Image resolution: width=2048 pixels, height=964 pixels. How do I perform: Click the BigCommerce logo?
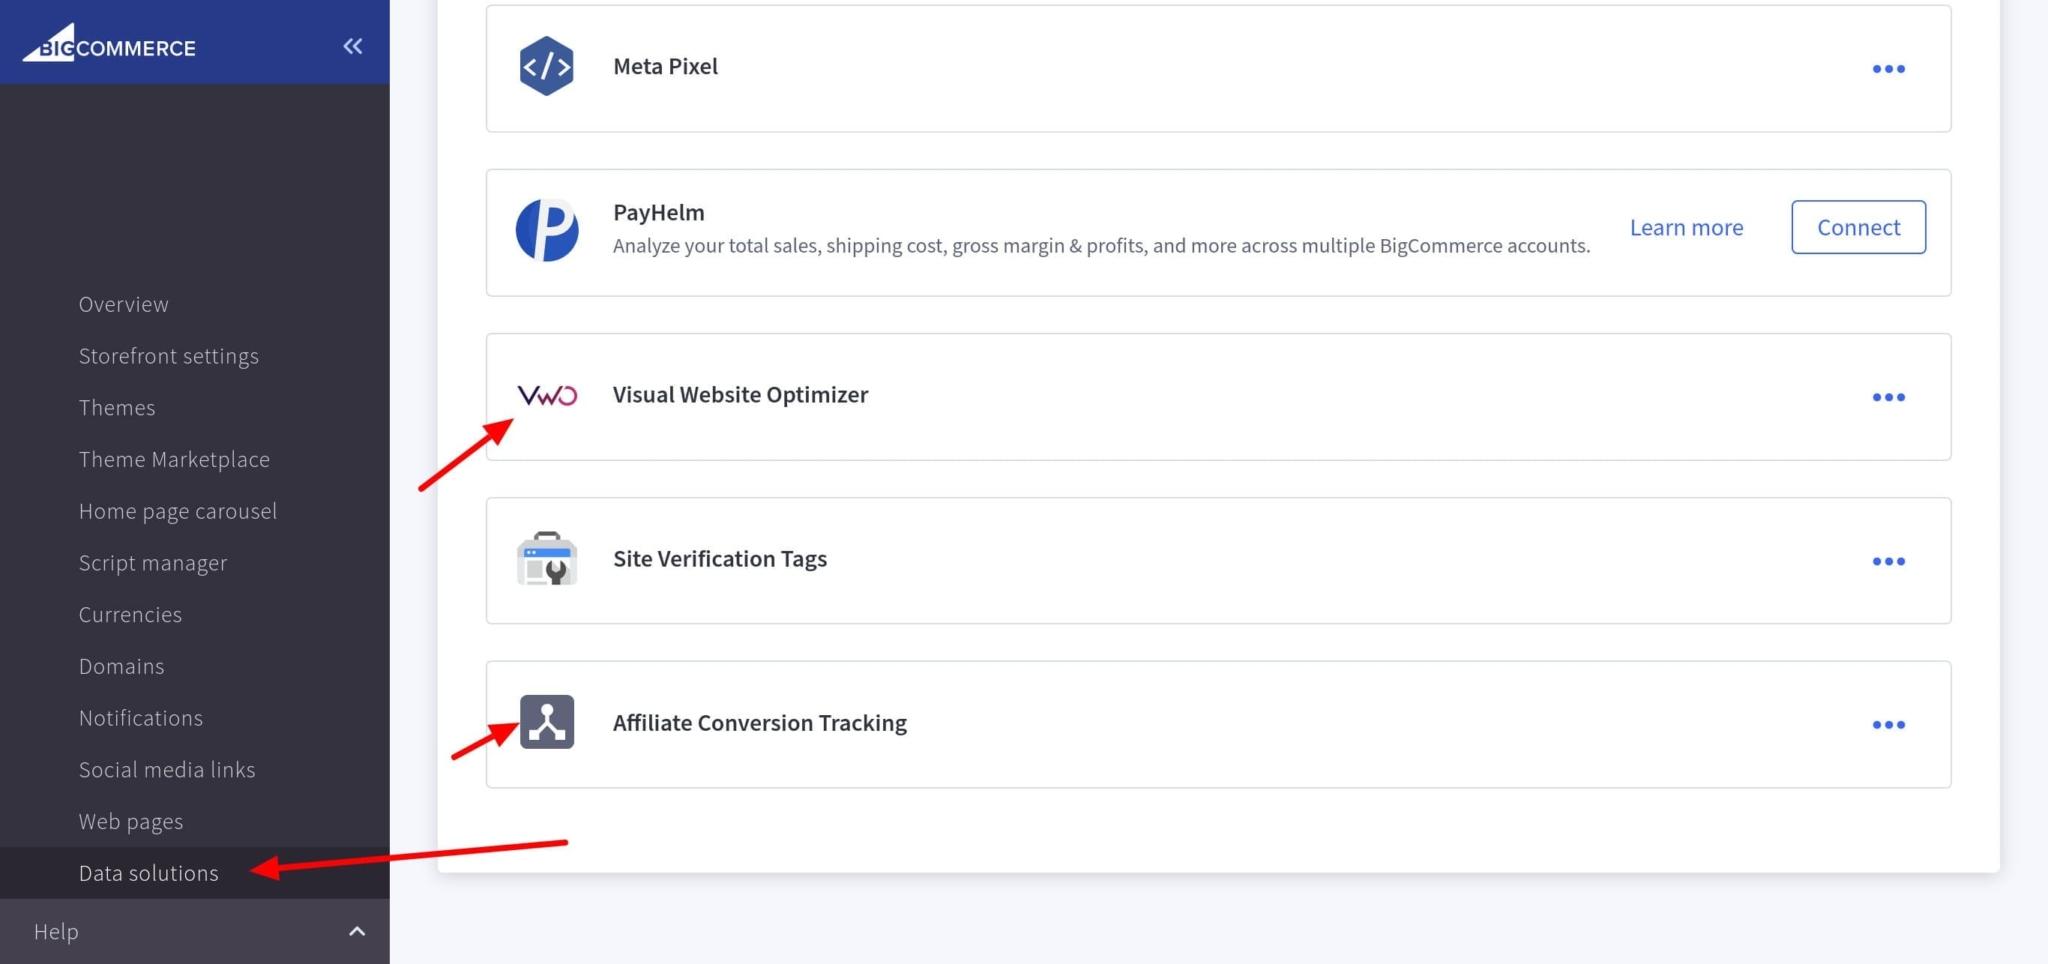click(x=108, y=45)
